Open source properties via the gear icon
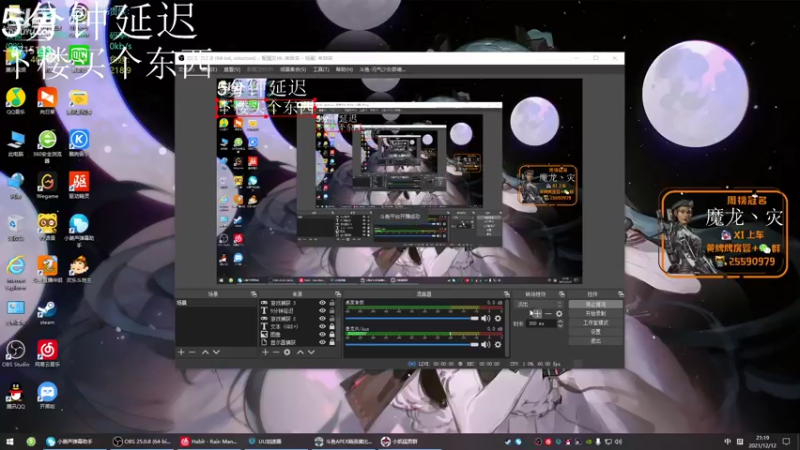The image size is (800, 450). pos(287,352)
